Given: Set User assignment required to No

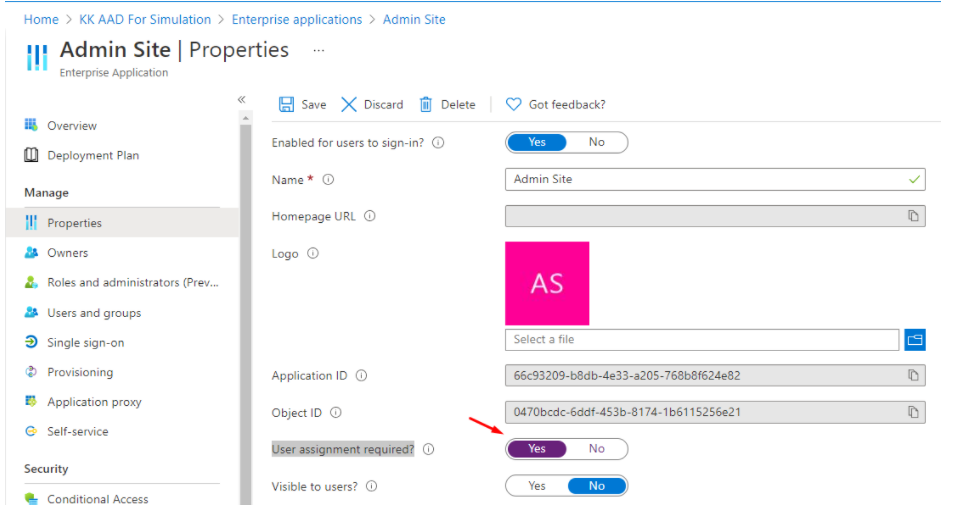Looking at the screenshot, I should point(596,448).
